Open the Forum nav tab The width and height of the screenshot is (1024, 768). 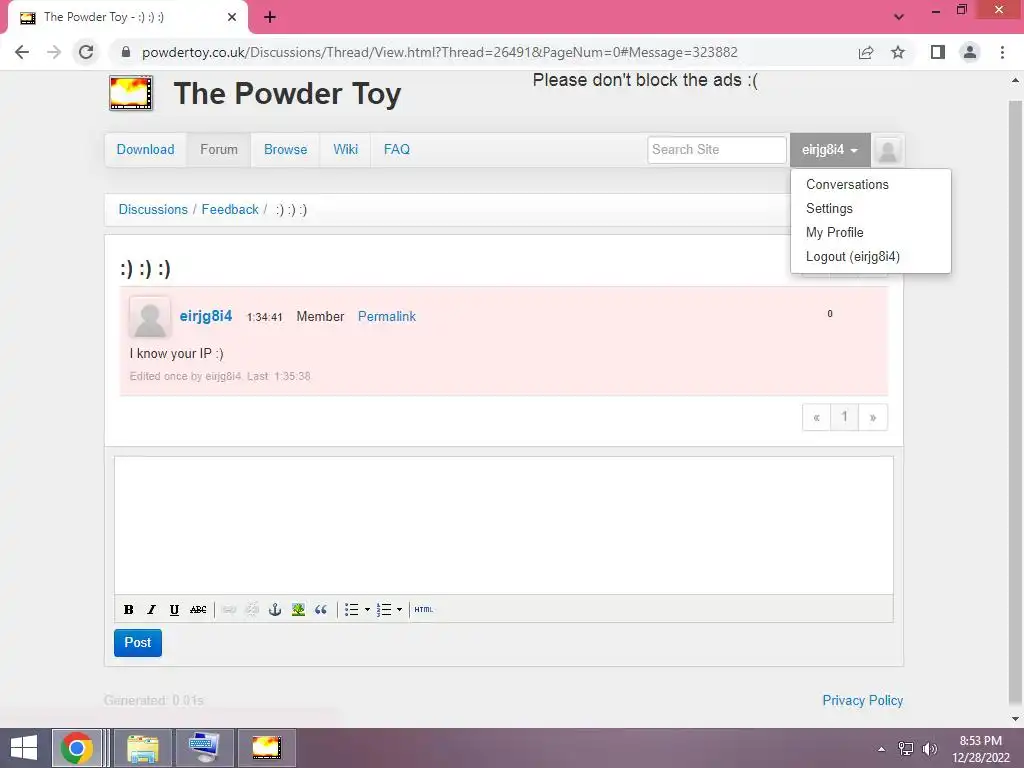219,150
